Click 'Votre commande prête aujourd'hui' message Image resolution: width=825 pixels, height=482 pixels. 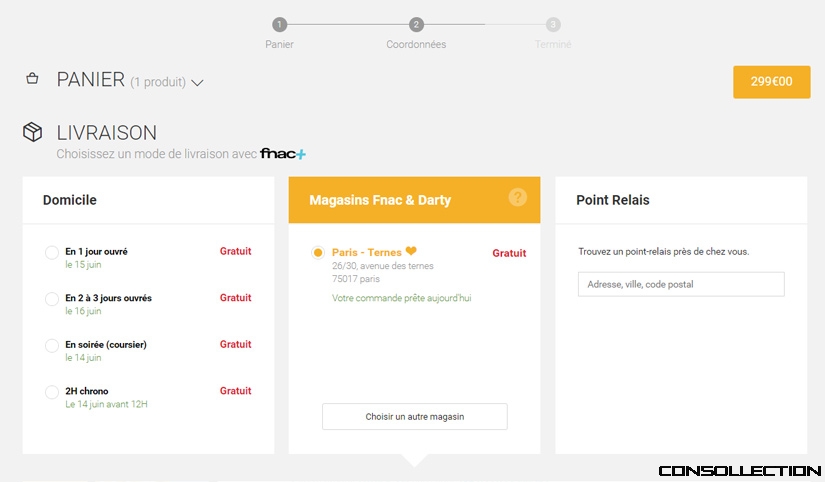401,298
